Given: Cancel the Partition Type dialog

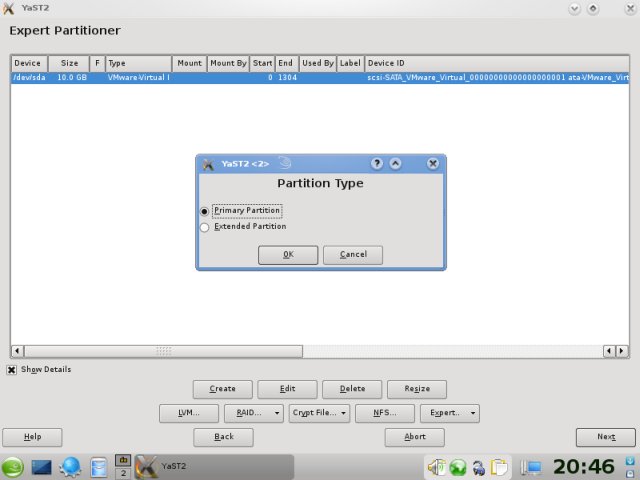Looking at the screenshot, I should pos(353,255).
